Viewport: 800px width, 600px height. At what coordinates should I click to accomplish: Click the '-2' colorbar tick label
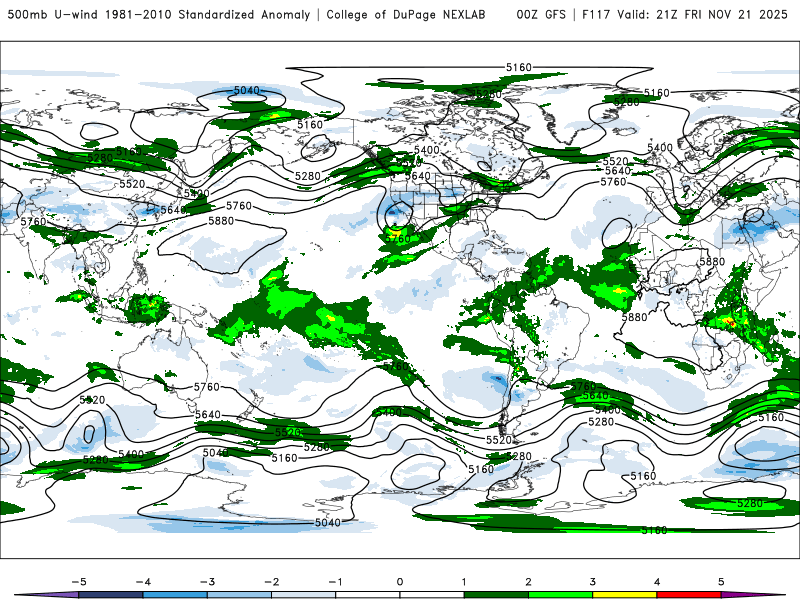point(271,582)
